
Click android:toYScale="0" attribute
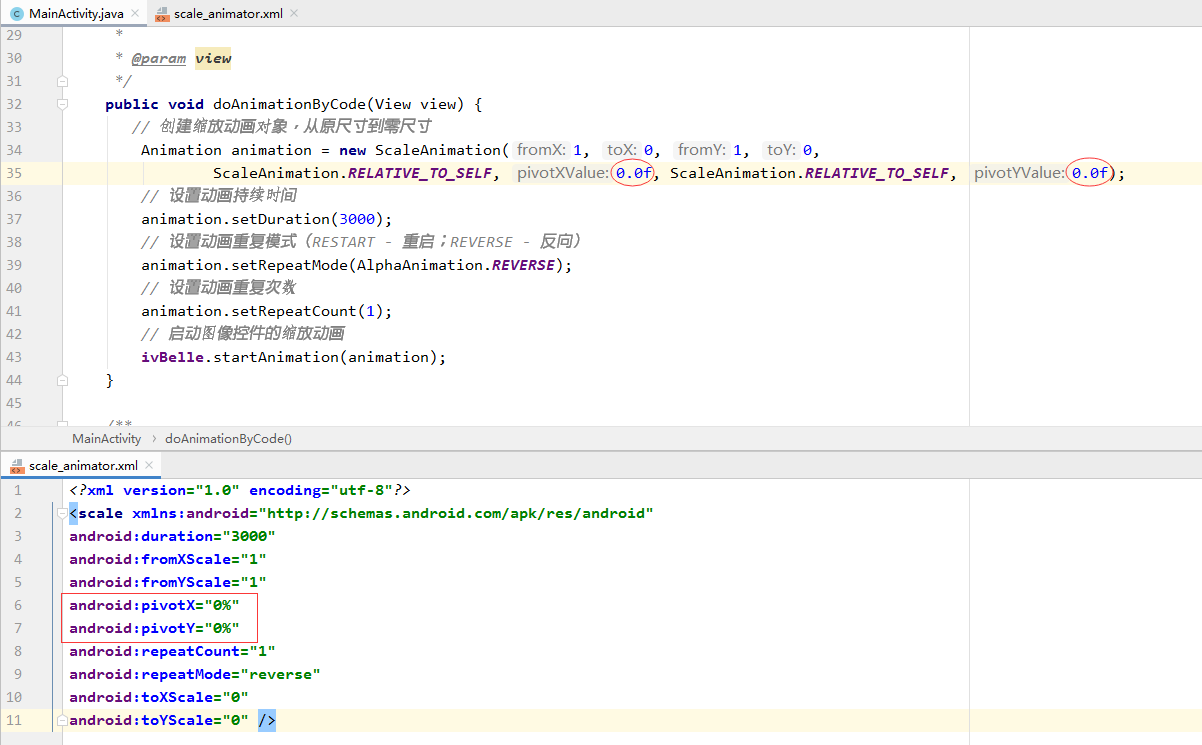159,720
